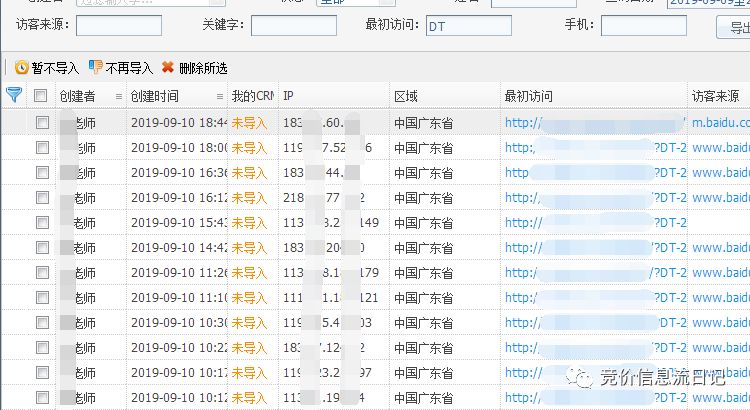Viewport: 750px width, 410px height.
Task: Focus the 手机 input field
Action: pos(644,25)
